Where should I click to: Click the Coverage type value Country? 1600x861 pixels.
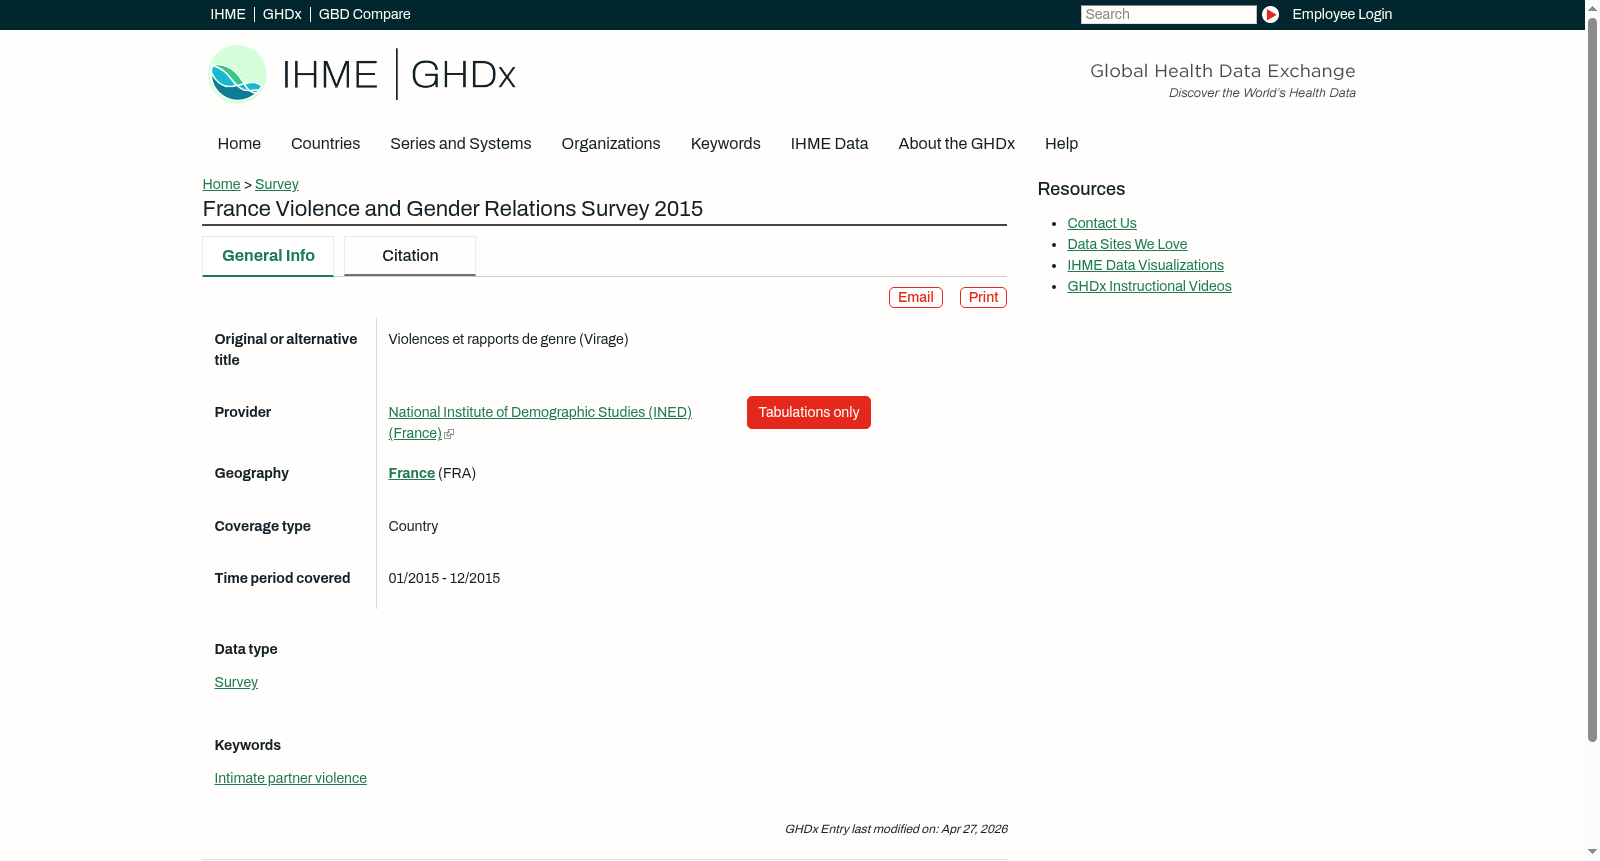point(414,527)
